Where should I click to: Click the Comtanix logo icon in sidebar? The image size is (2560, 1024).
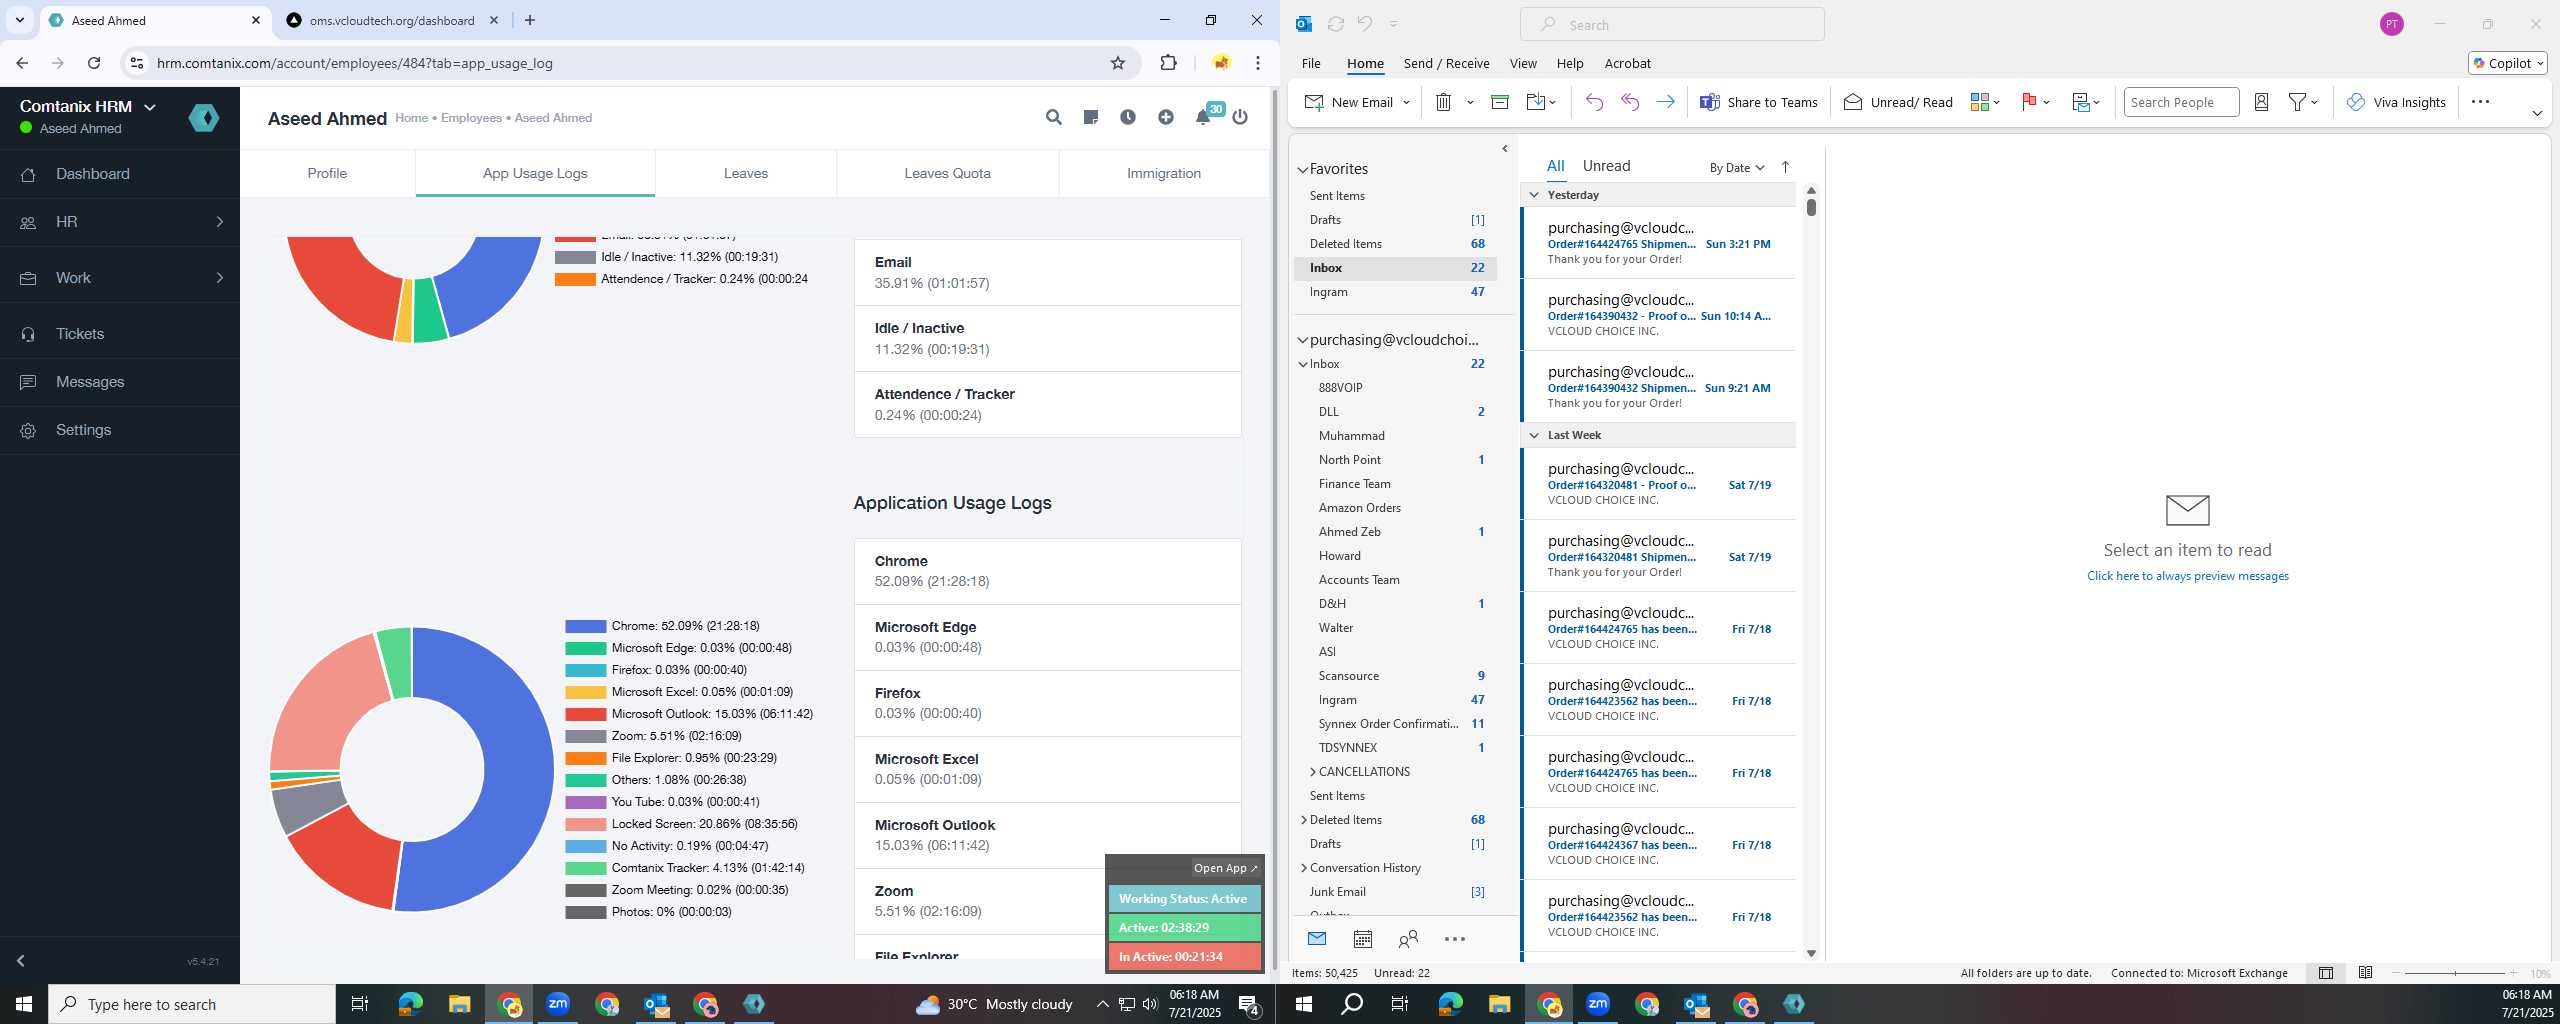click(204, 118)
